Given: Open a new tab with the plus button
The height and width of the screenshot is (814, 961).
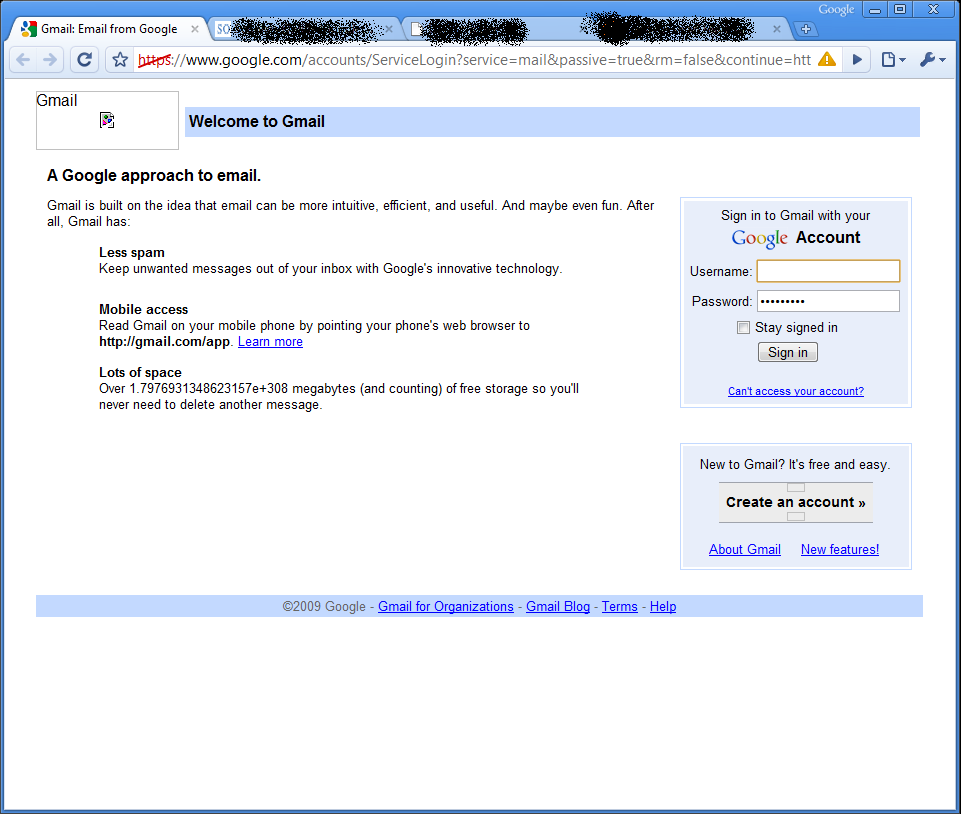Looking at the screenshot, I should [x=806, y=29].
